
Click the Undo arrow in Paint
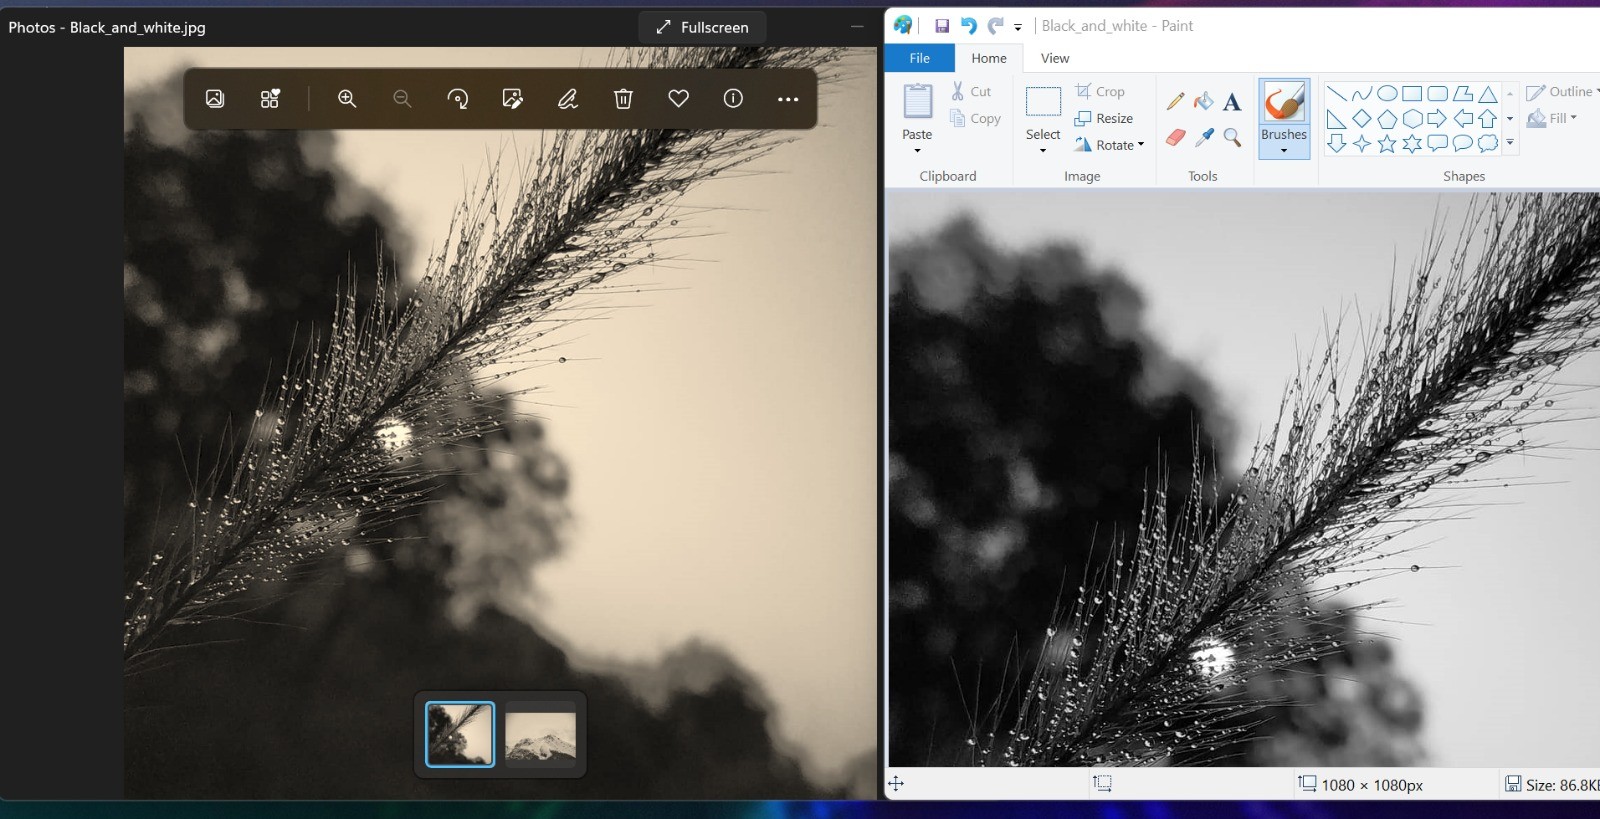coord(968,26)
